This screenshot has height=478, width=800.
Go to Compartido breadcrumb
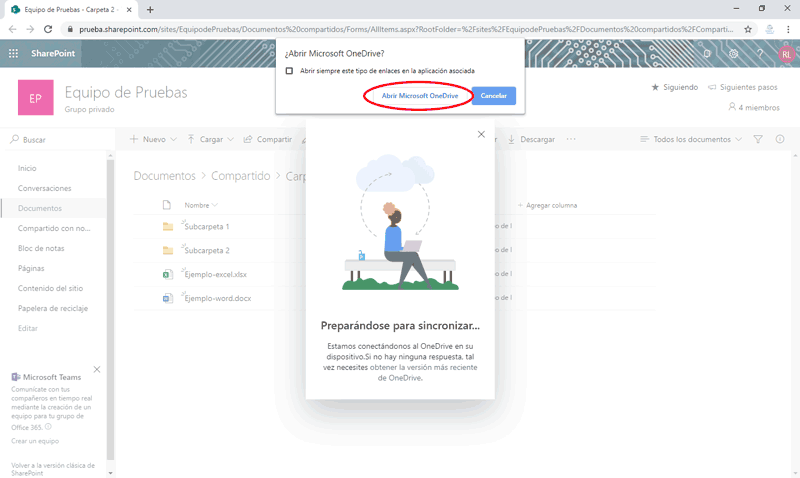[241, 176]
